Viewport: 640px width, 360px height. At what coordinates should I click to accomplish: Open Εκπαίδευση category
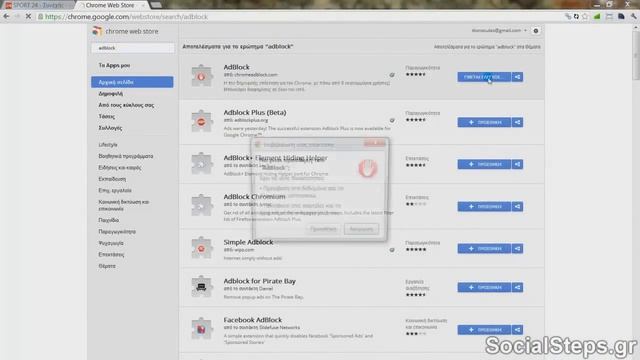112,179
